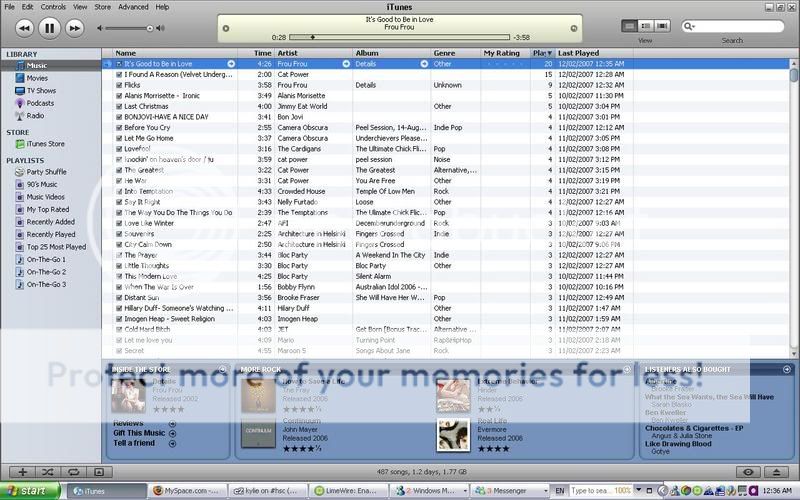This screenshot has width=800, height=500.
Task: Uncheck the Little Thoughts checkbox
Action: coord(119,266)
